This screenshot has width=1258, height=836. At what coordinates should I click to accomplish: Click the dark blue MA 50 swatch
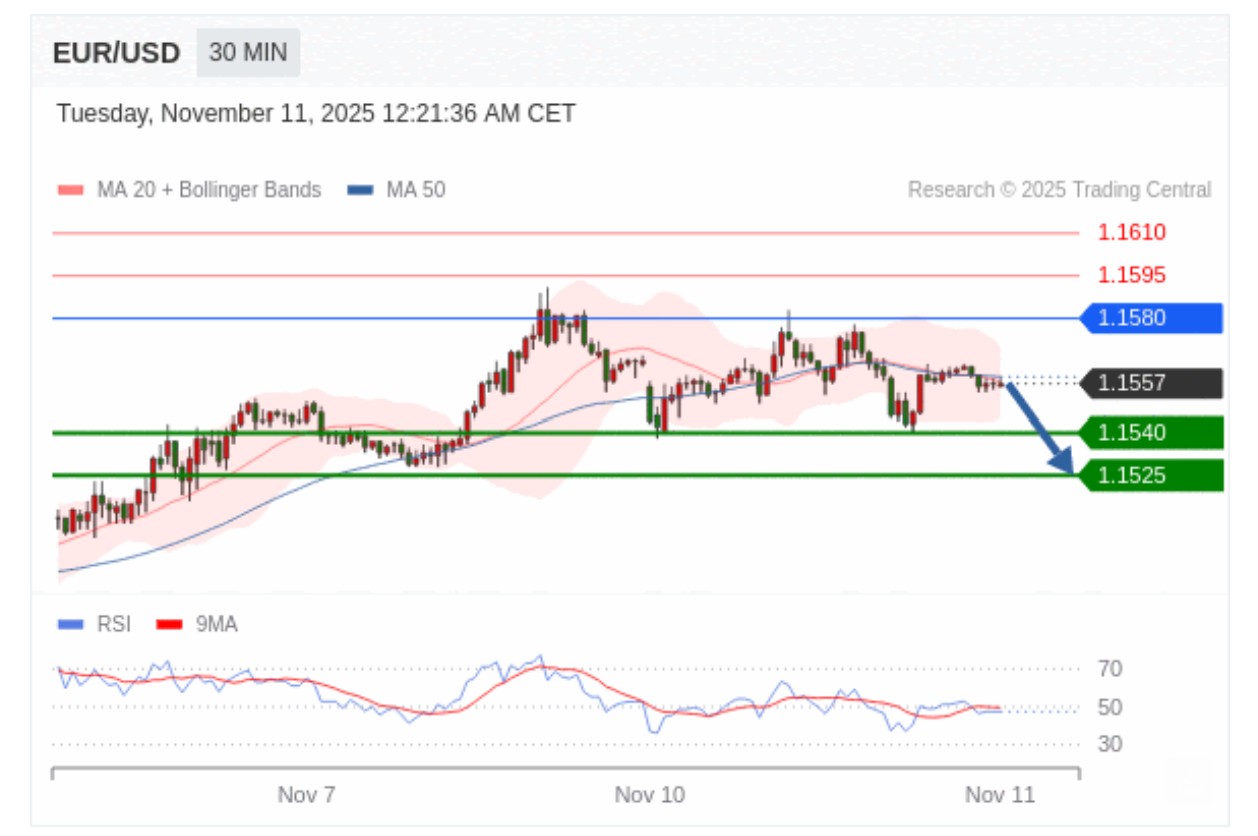(360, 190)
